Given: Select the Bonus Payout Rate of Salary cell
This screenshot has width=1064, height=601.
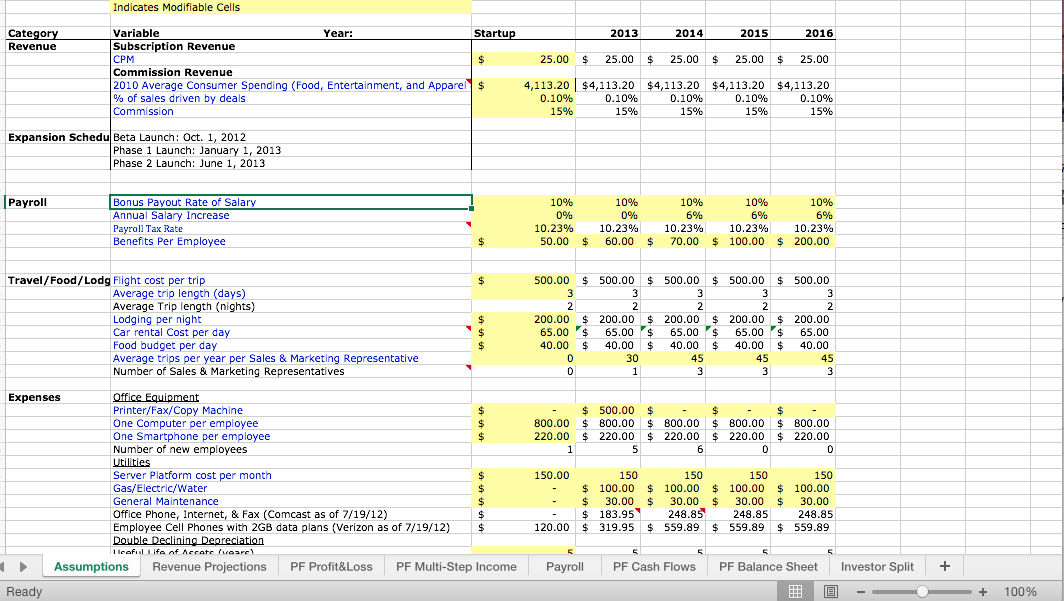Looking at the screenshot, I should [290, 202].
